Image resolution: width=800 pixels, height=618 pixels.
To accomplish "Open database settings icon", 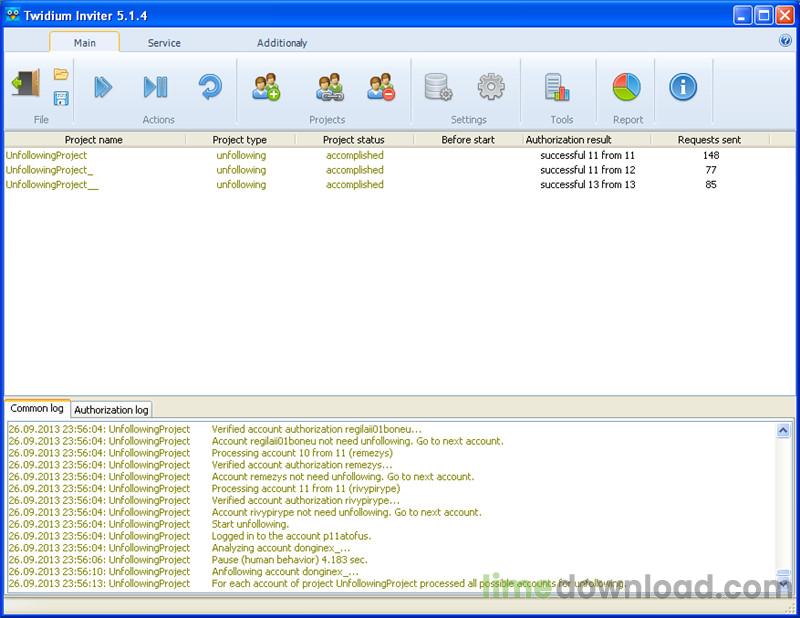I will tap(439, 87).
